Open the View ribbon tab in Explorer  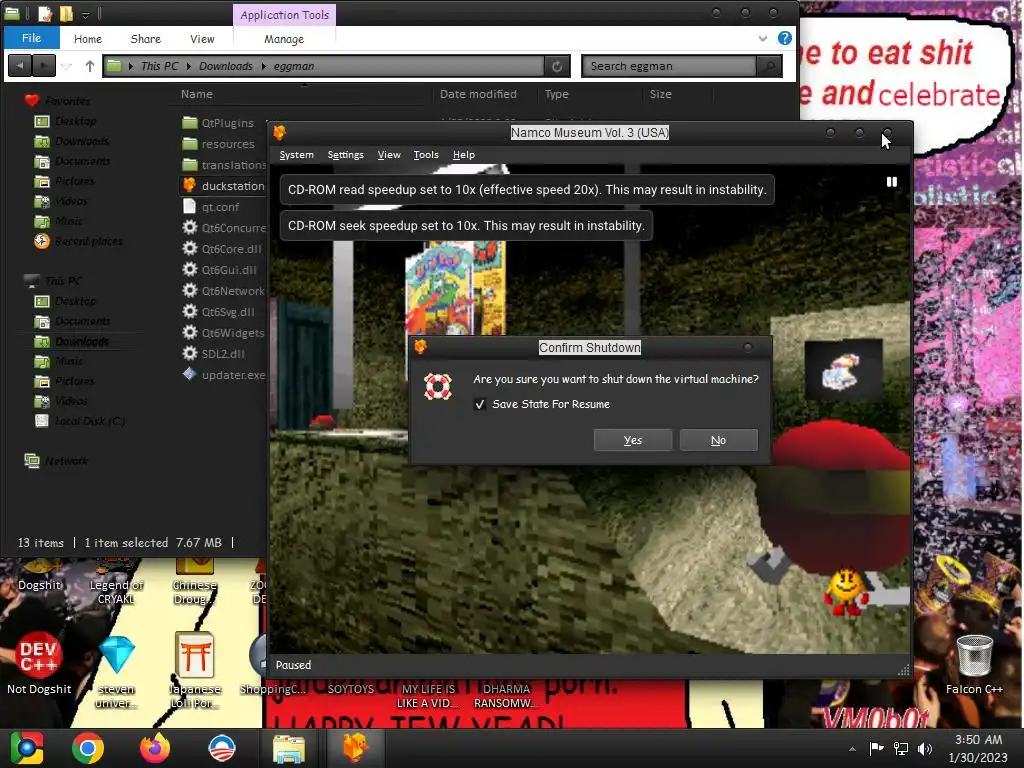tap(202, 39)
